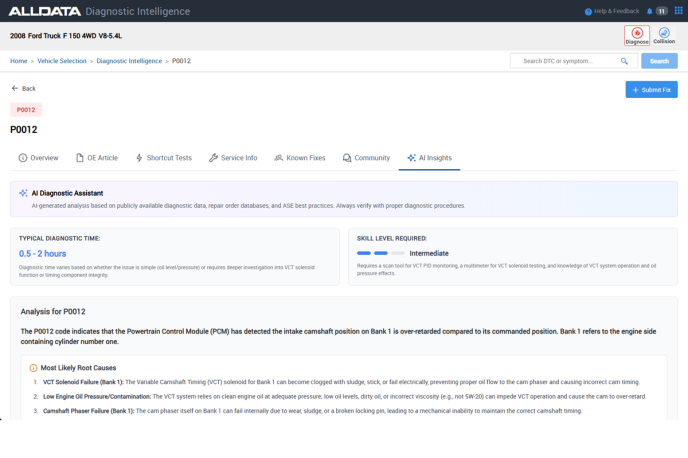The image size is (688, 458).
Task: Click Low Engine Oil Pressure/Contamination cause
Action: point(97,397)
